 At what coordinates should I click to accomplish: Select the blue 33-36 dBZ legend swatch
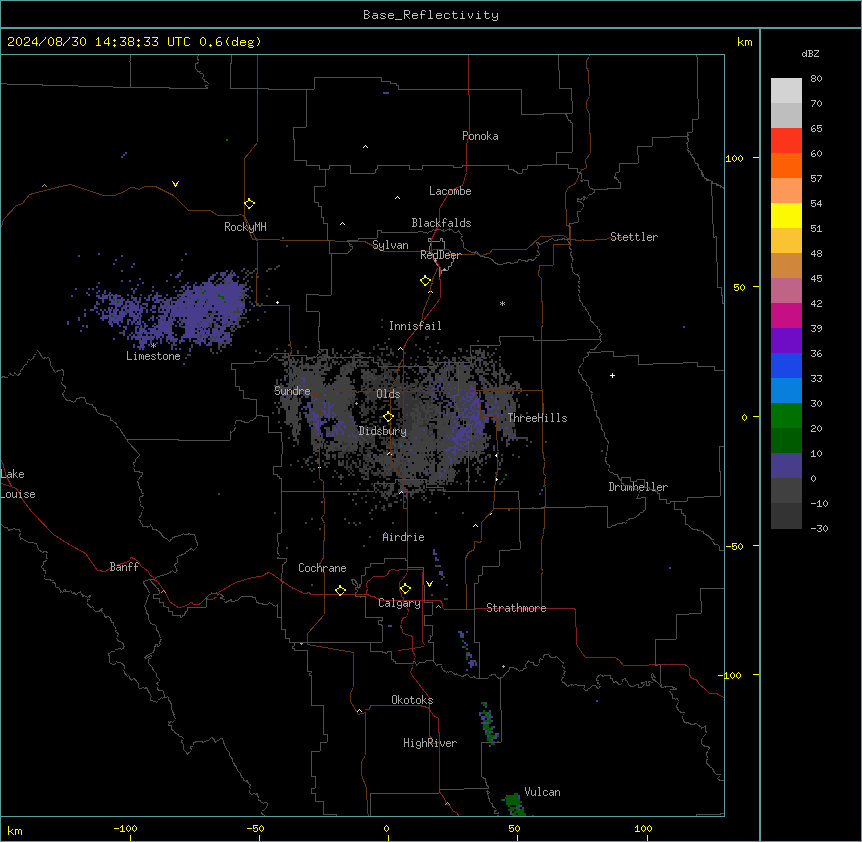pos(786,365)
